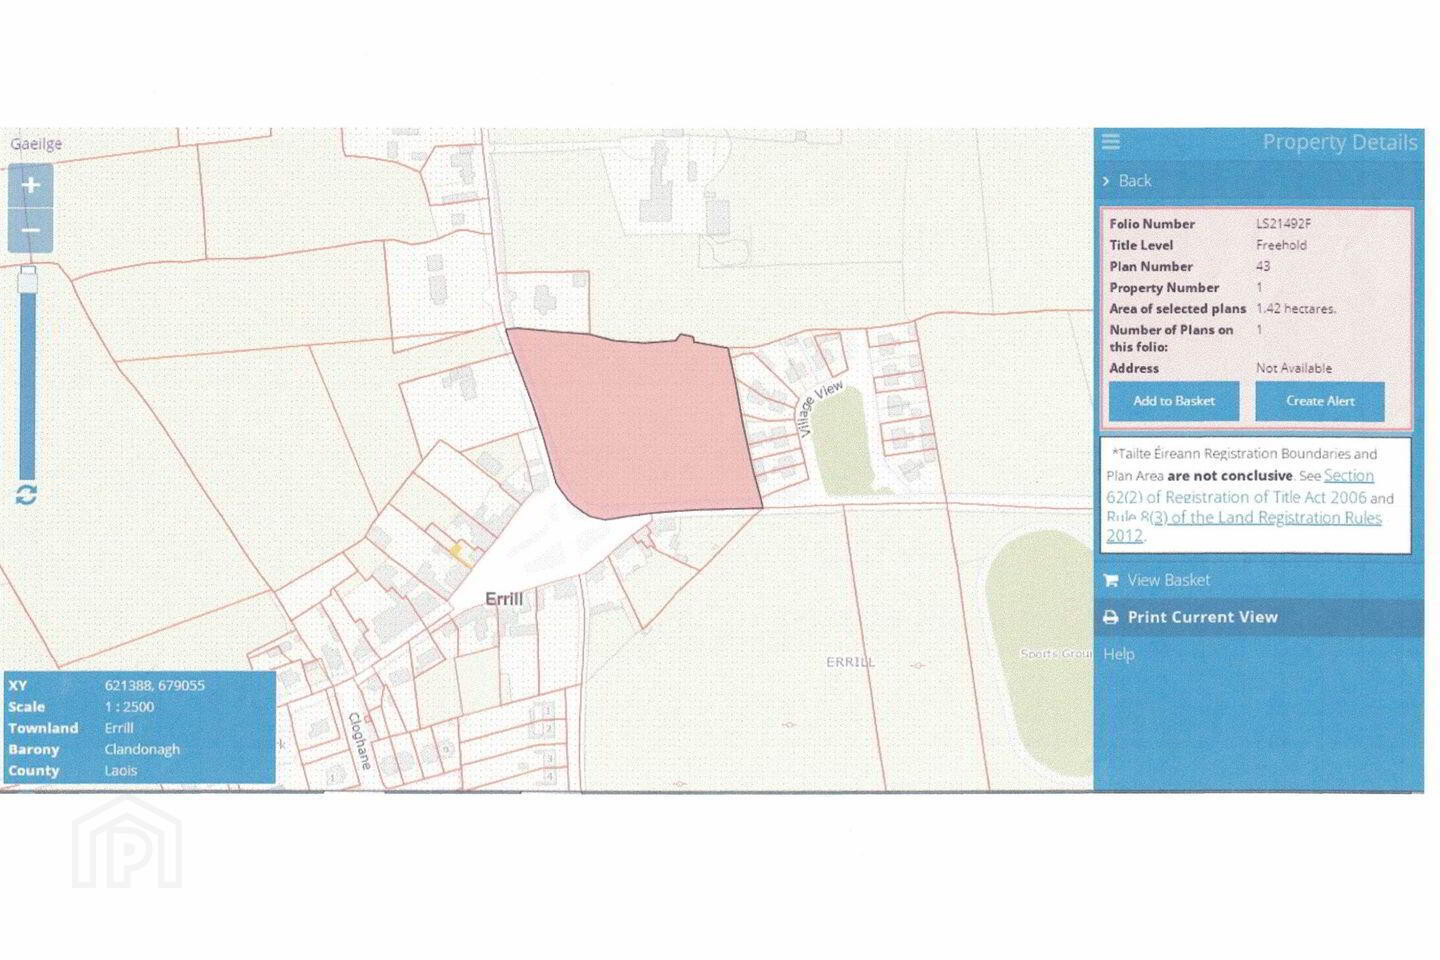Image resolution: width=1440 pixels, height=960 pixels.
Task: Click the zoom level slider handle
Action: tap(28, 279)
